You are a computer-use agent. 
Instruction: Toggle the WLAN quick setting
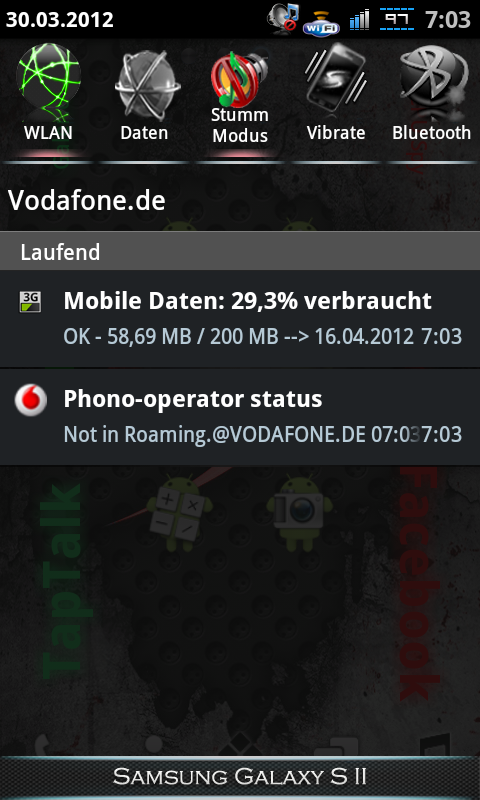[48, 99]
